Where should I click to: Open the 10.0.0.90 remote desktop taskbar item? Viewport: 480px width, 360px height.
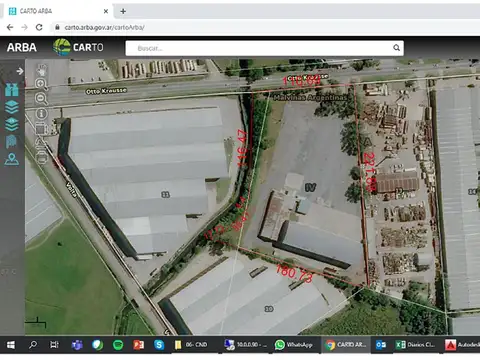point(246,345)
